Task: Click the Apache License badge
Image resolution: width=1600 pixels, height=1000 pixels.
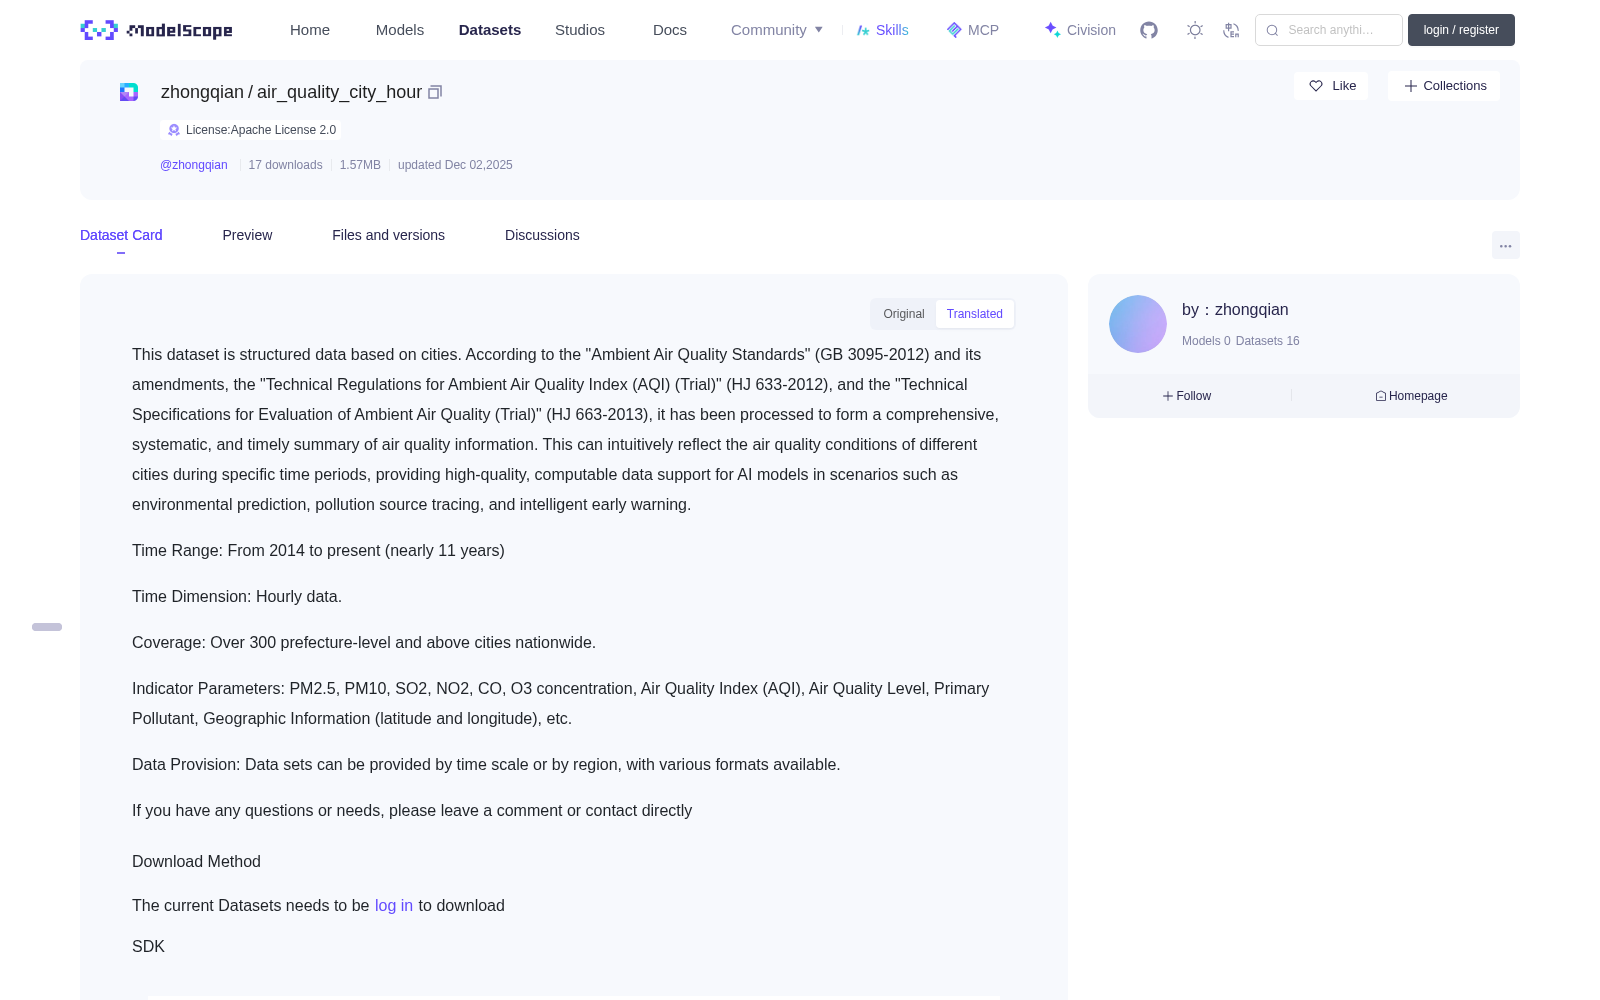Action: click(251, 130)
